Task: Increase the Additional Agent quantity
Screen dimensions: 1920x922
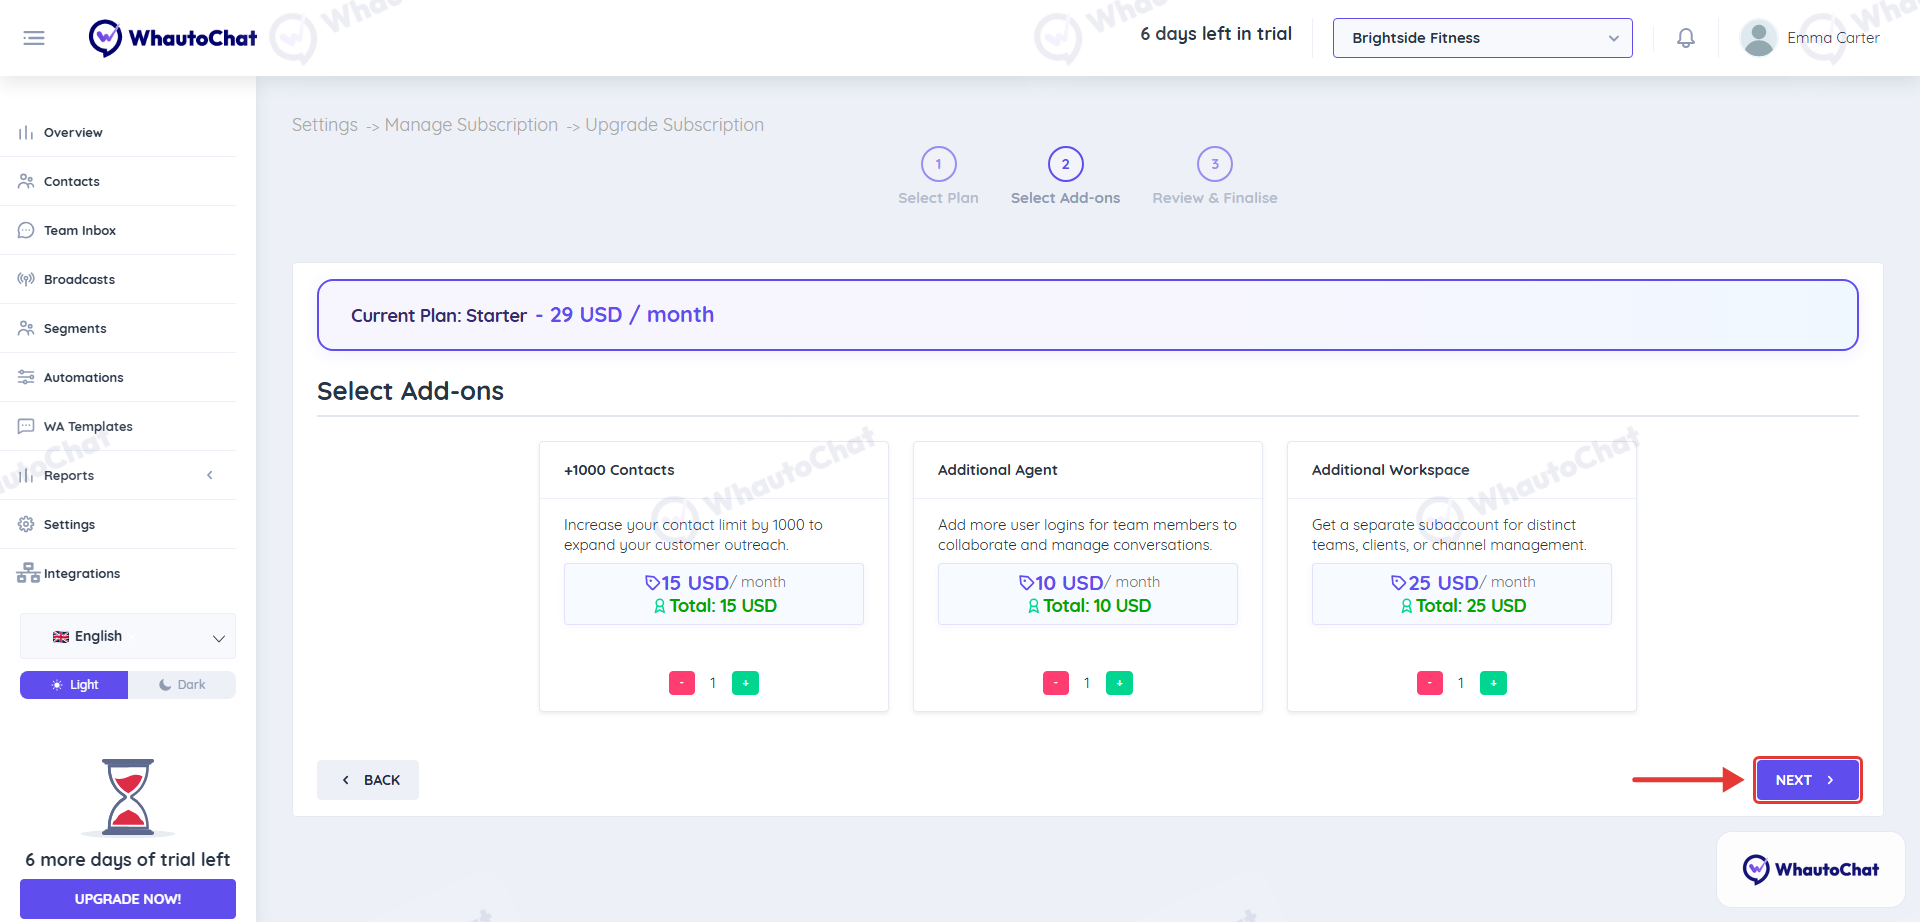Action: click(x=1119, y=683)
